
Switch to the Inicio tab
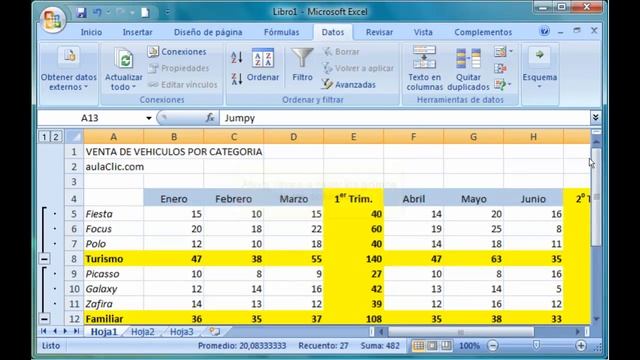[x=91, y=32]
